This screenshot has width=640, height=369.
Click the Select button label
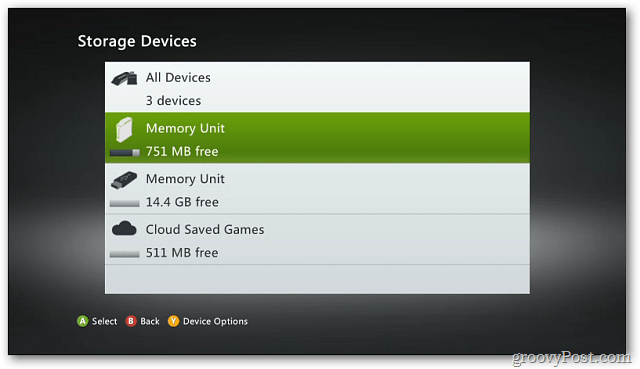click(x=104, y=321)
